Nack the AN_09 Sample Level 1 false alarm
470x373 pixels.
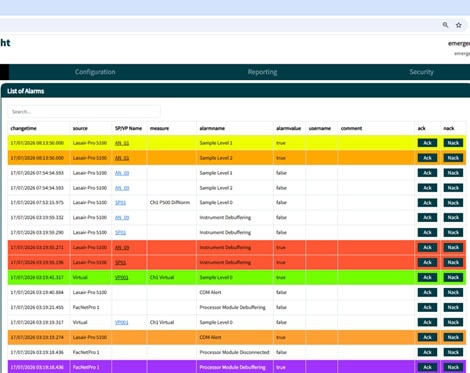coord(453,173)
